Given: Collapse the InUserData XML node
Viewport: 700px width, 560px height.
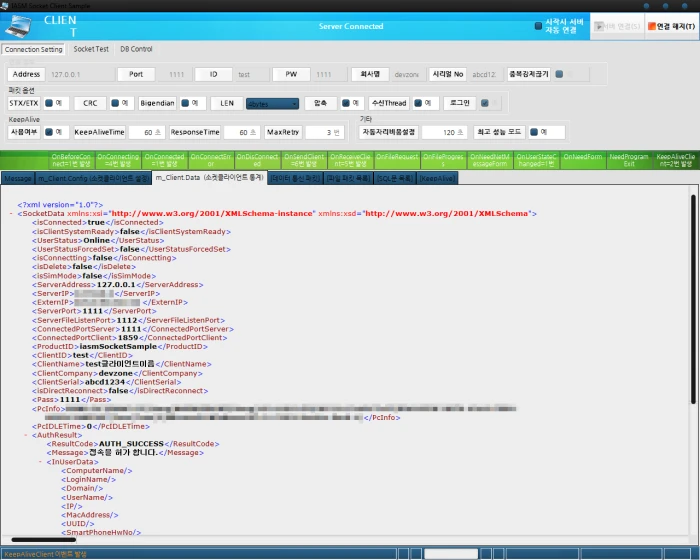Looking at the screenshot, I should tap(40, 462).
